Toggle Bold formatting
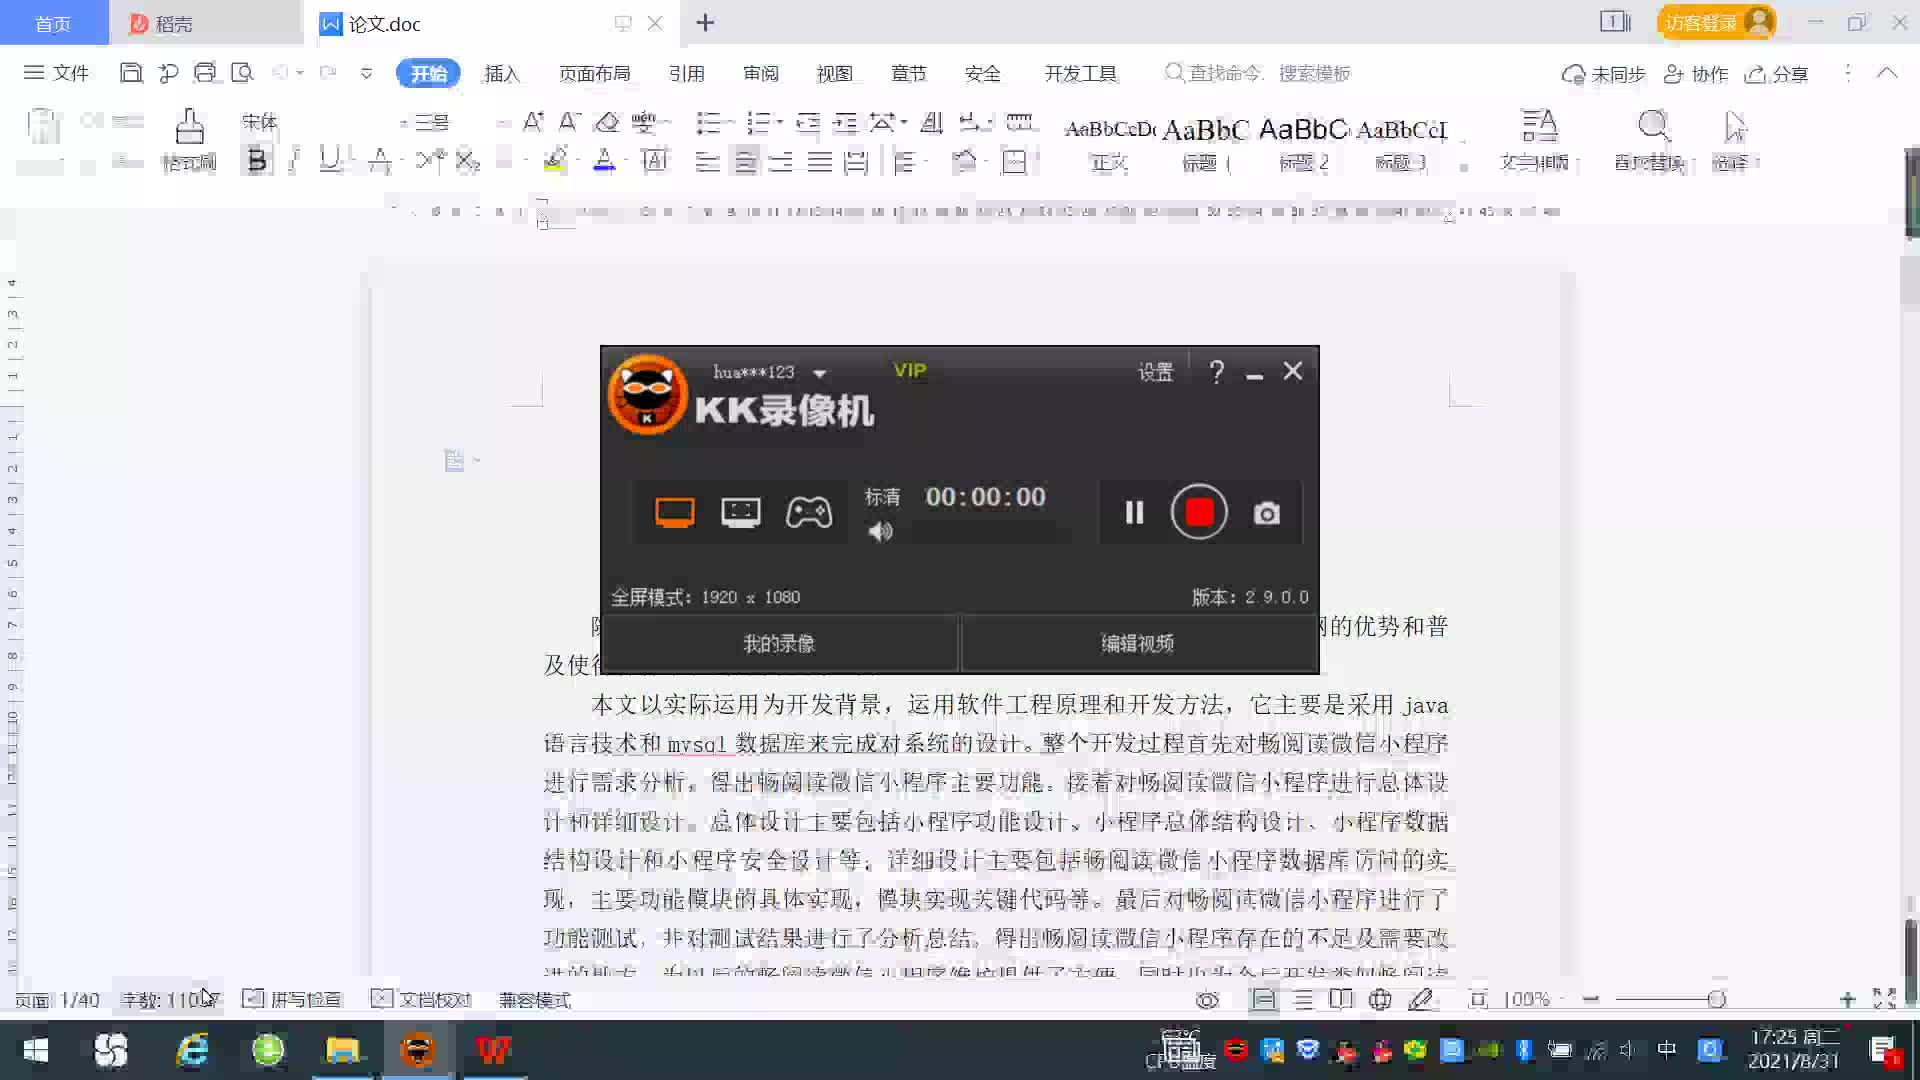This screenshot has width=1920, height=1080. [257, 160]
